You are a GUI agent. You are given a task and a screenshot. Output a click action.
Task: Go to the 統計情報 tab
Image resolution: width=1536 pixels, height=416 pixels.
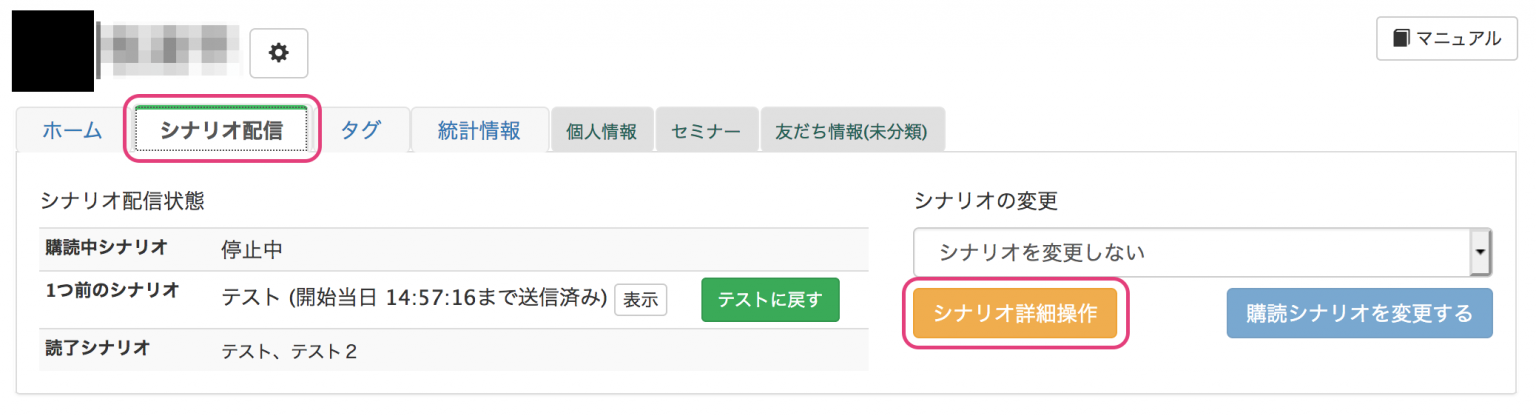tap(479, 130)
